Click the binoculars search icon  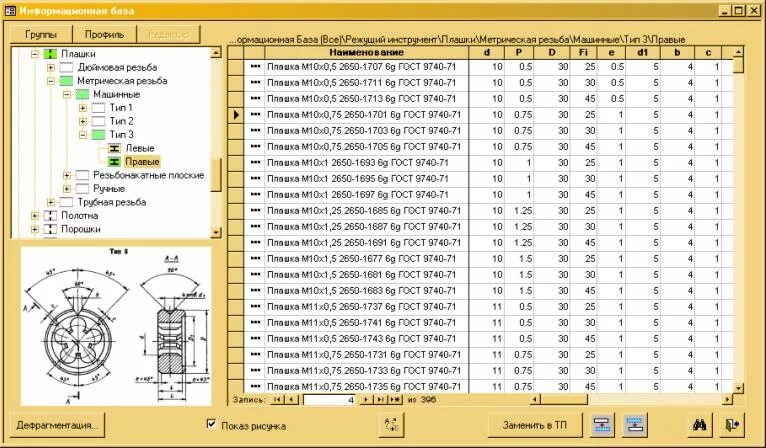tap(700, 425)
